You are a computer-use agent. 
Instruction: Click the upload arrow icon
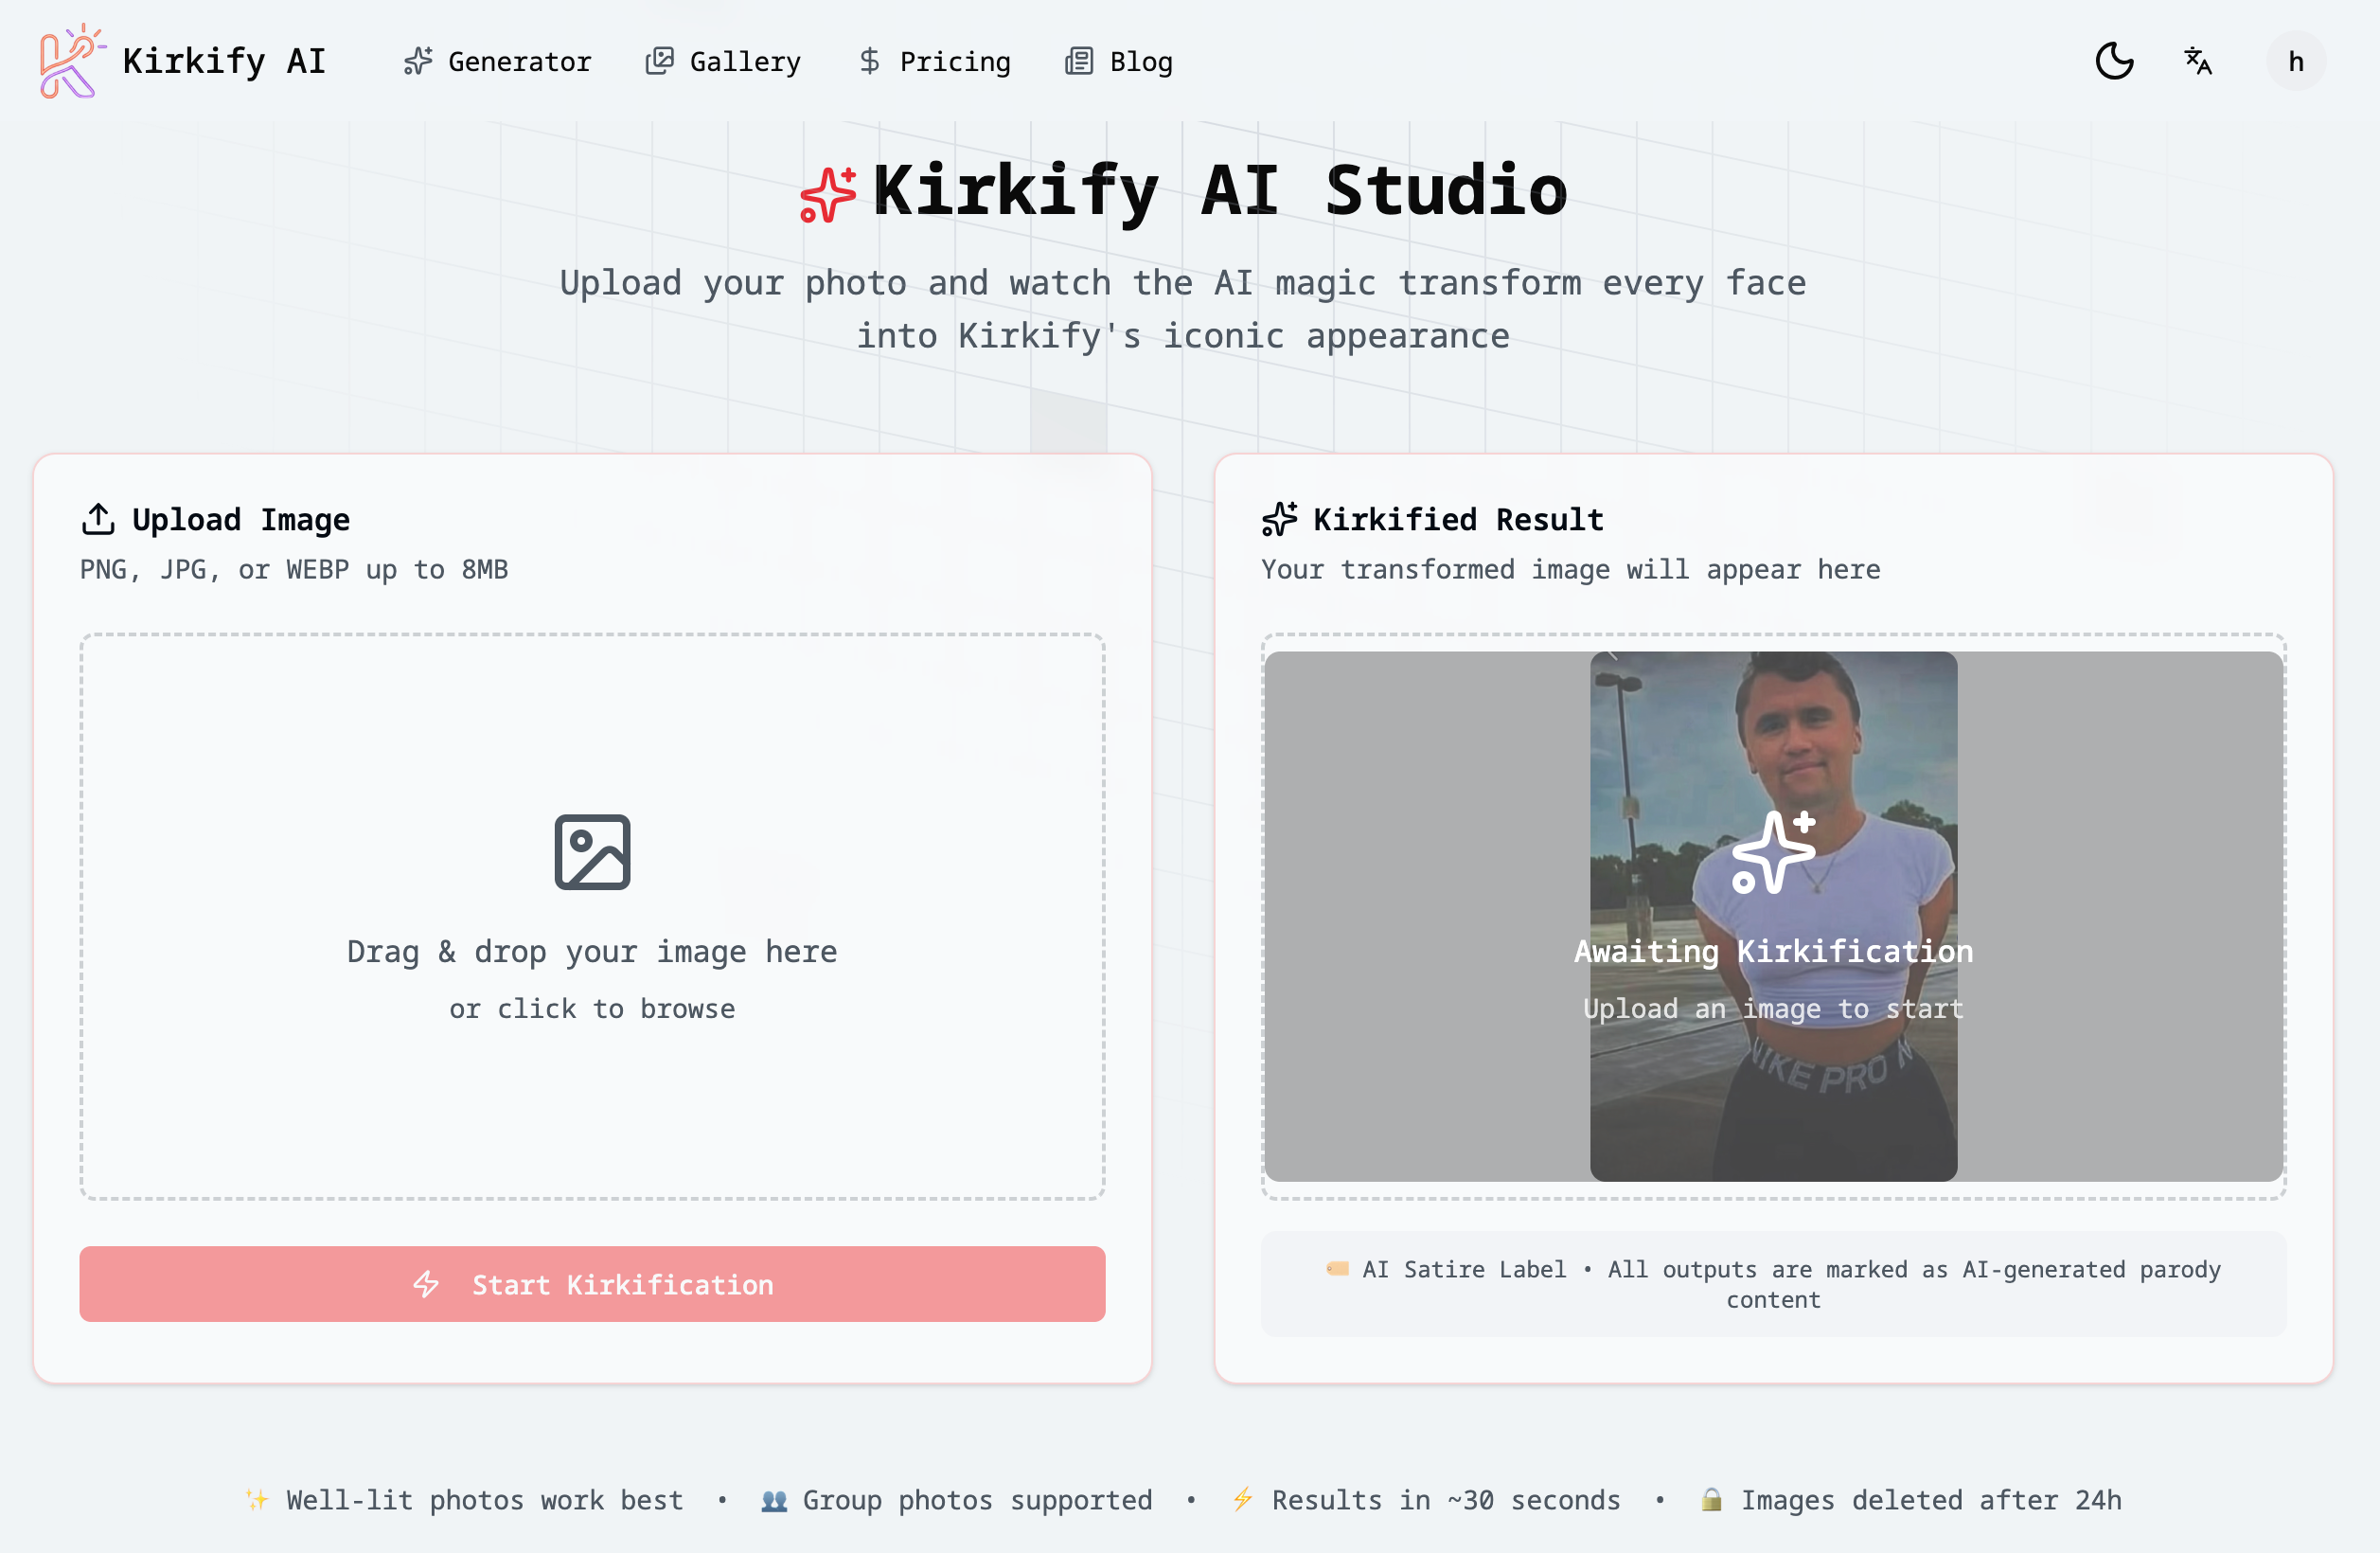click(98, 519)
